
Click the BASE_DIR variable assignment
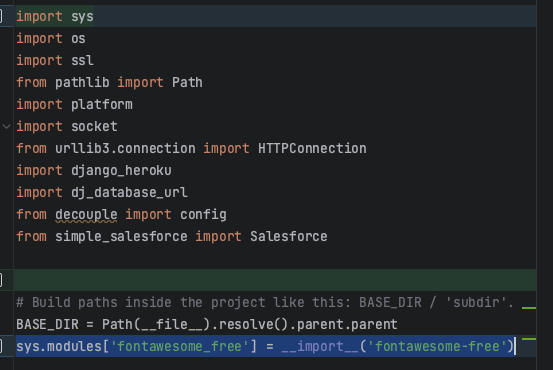(x=47, y=324)
